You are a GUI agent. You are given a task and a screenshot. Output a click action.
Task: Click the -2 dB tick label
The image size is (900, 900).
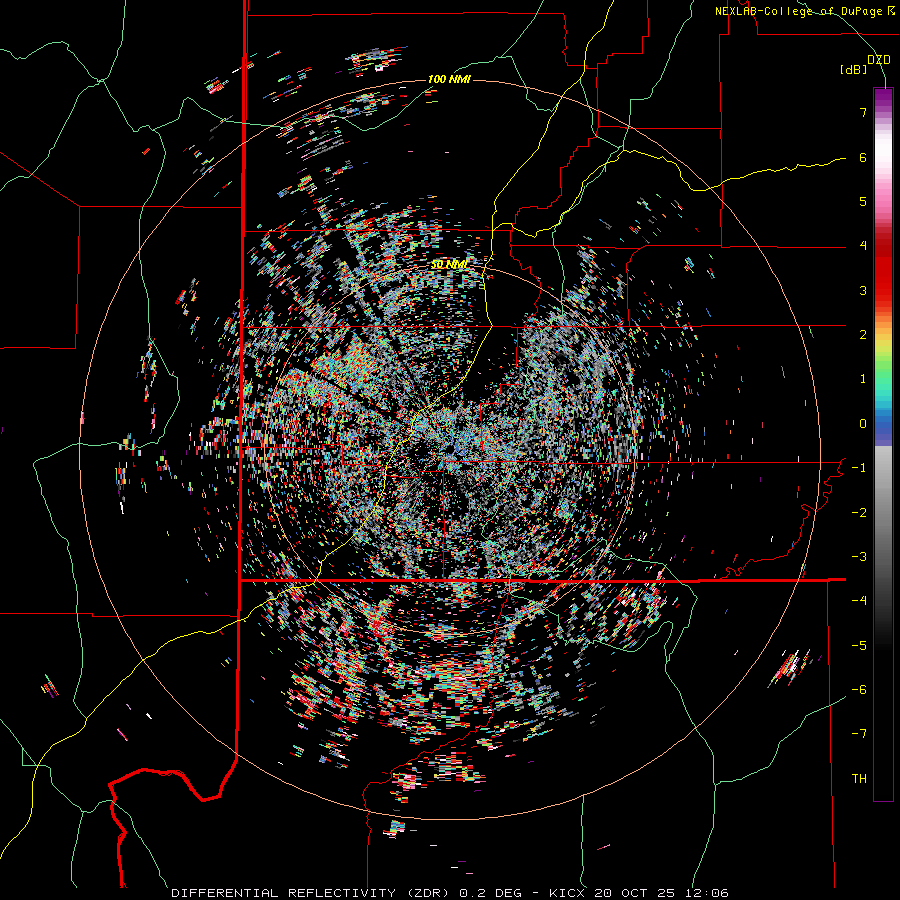tap(859, 513)
